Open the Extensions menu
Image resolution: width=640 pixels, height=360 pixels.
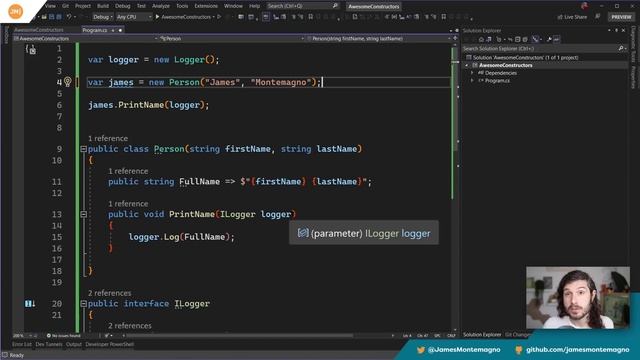[x=206, y=6]
